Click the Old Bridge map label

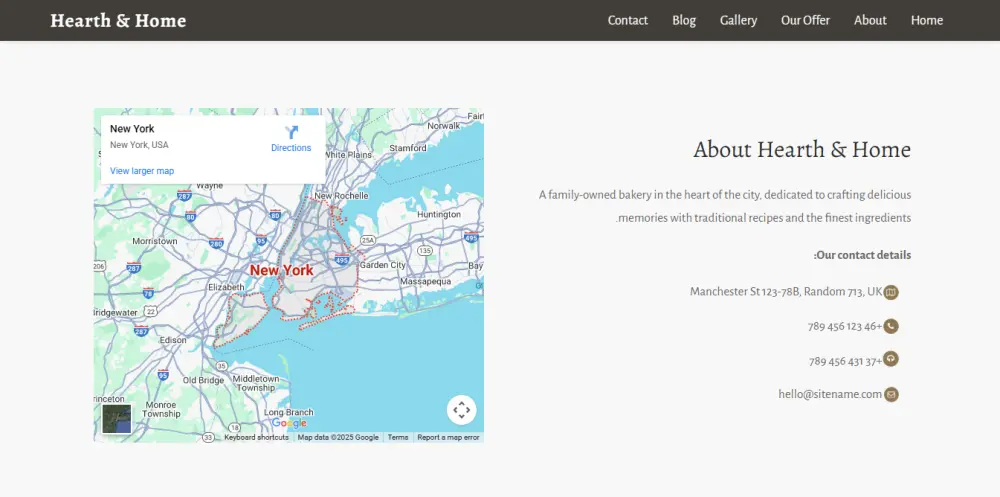tap(203, 380)
